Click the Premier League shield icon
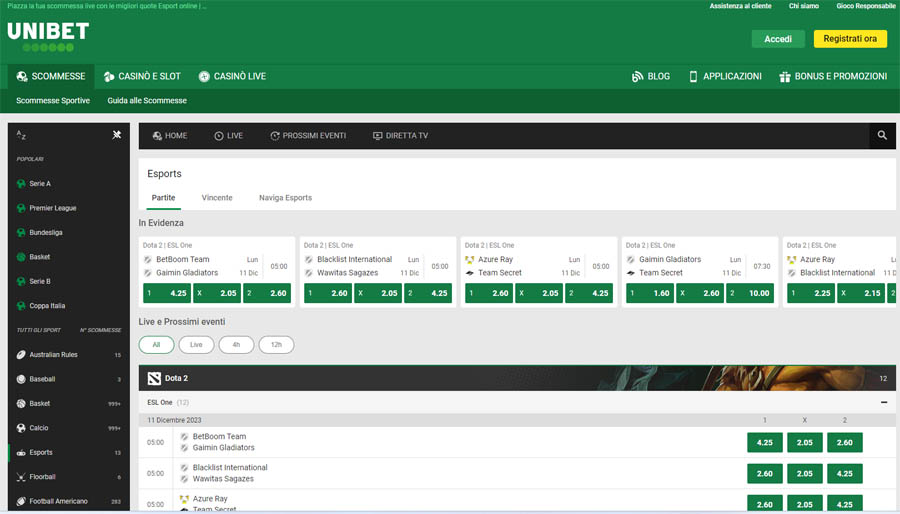This screenshot has width=900, height=514. (21, 208)
